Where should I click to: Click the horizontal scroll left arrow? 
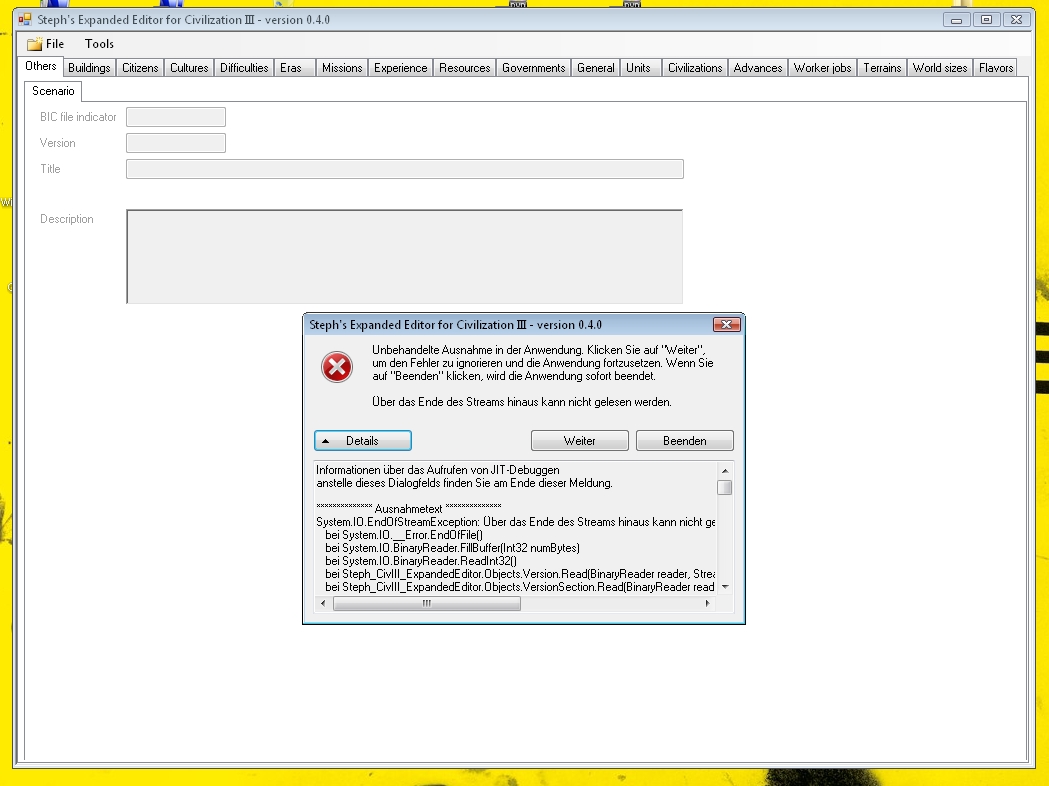point(323,603)
